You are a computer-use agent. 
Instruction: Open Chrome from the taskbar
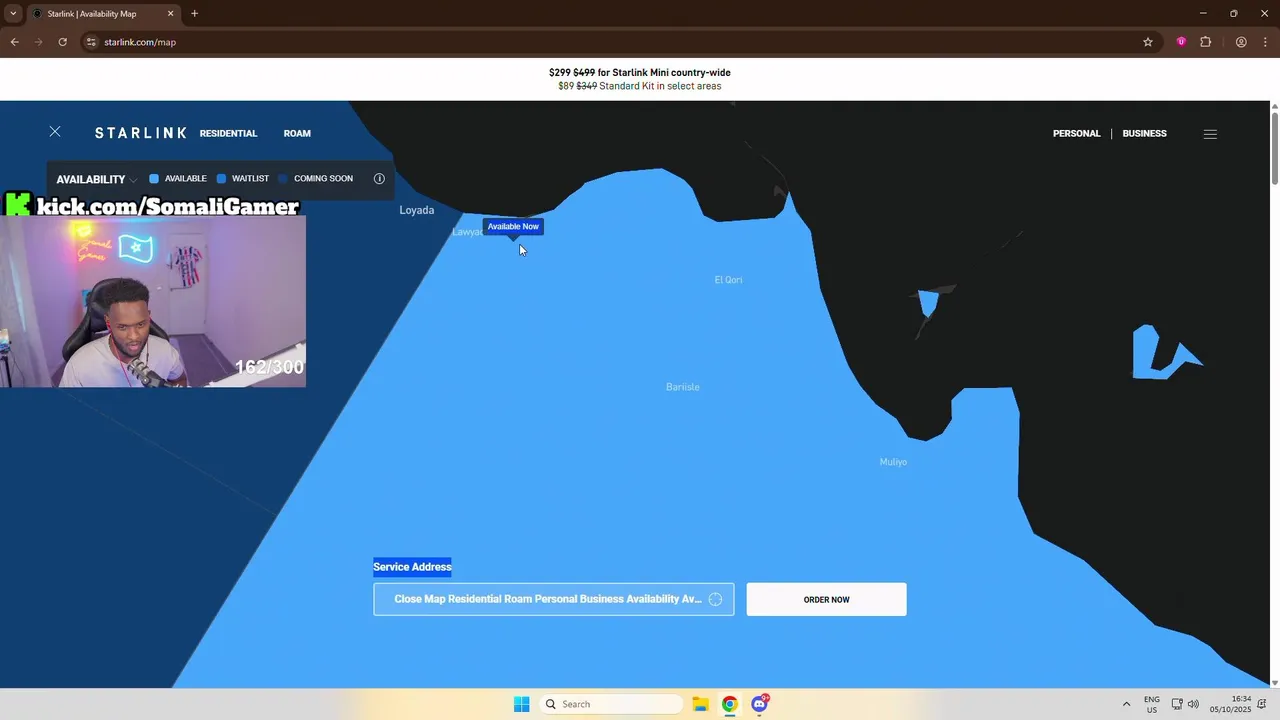730,704
